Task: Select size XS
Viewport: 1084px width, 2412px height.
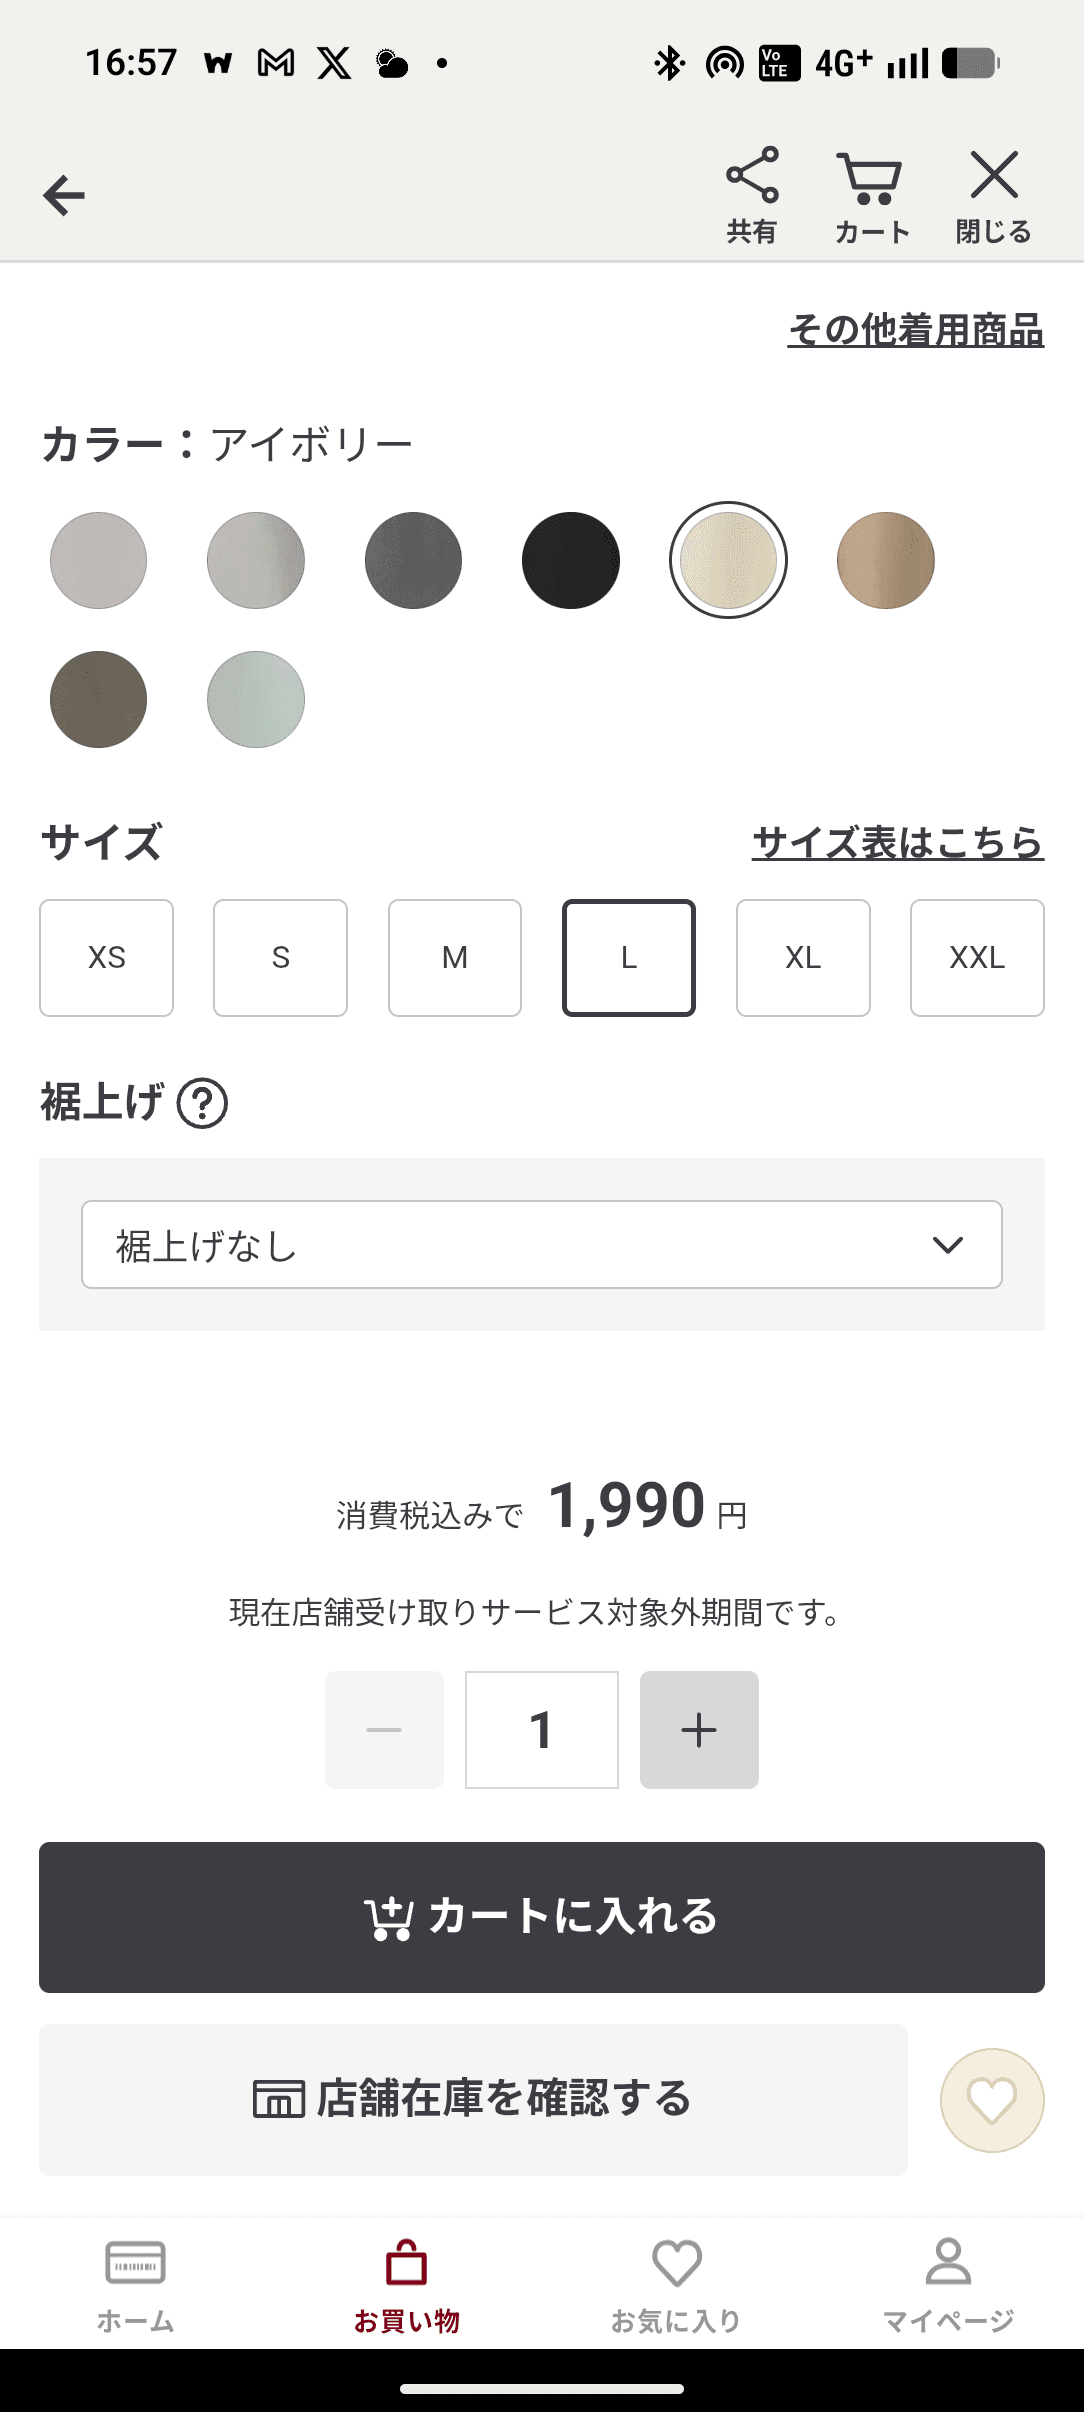Action: 107,958
